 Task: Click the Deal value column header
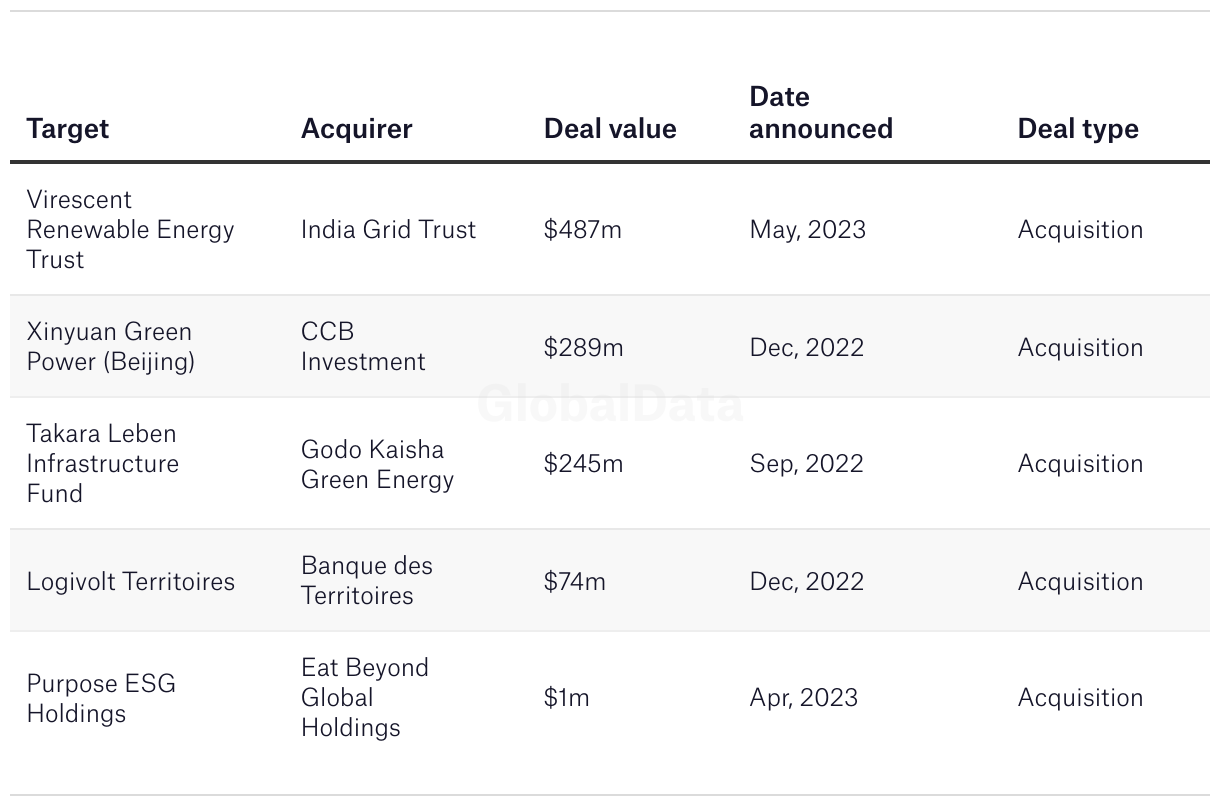(610, 129)
